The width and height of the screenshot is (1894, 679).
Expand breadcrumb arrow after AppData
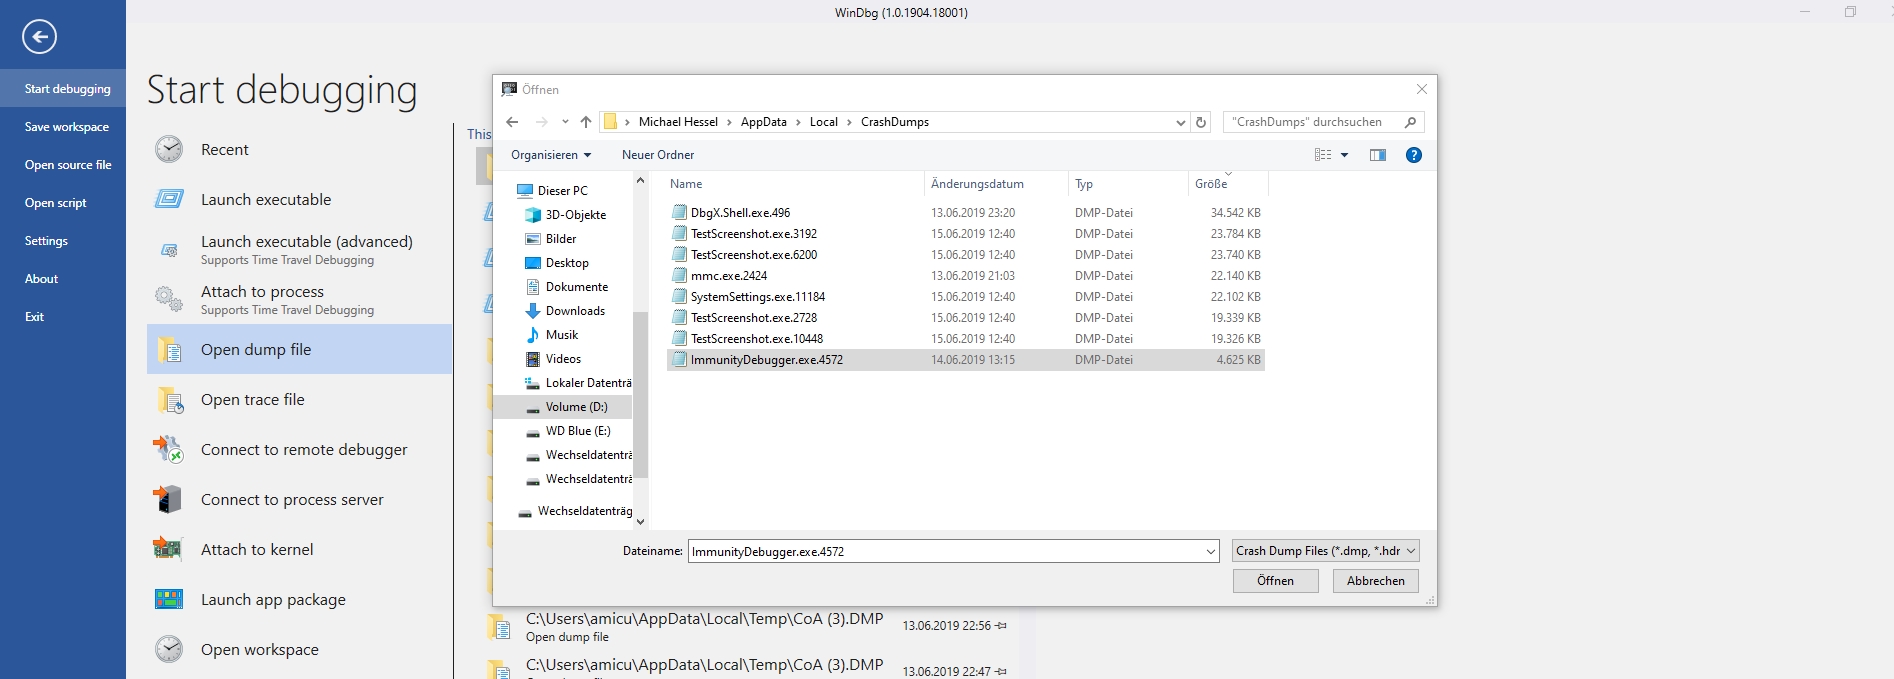[x=798, y=122]
